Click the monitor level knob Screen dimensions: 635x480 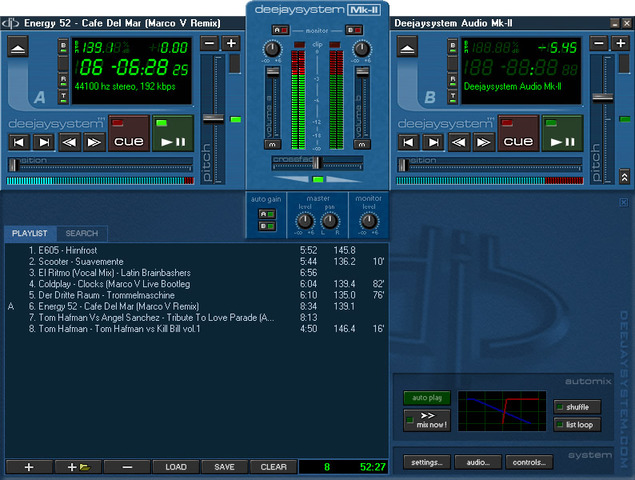(369, 221)
